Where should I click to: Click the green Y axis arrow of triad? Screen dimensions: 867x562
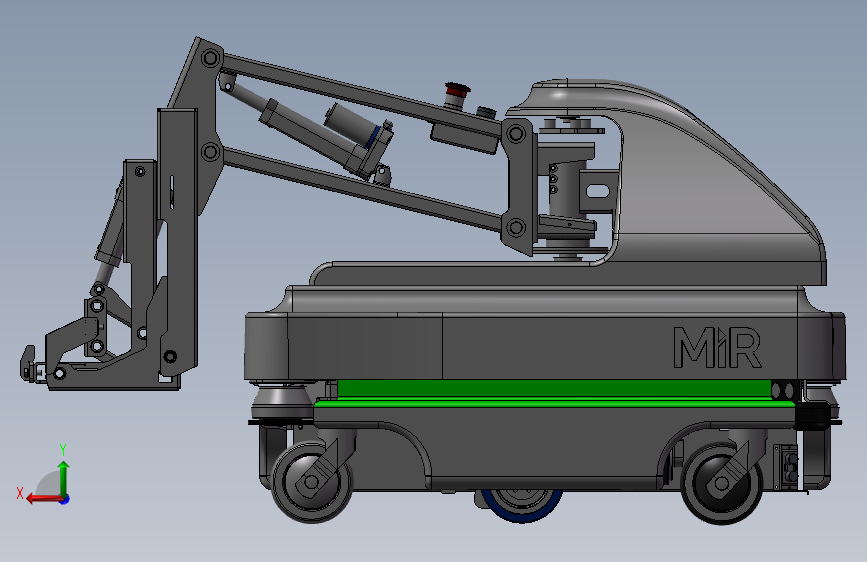coord(64,478)
